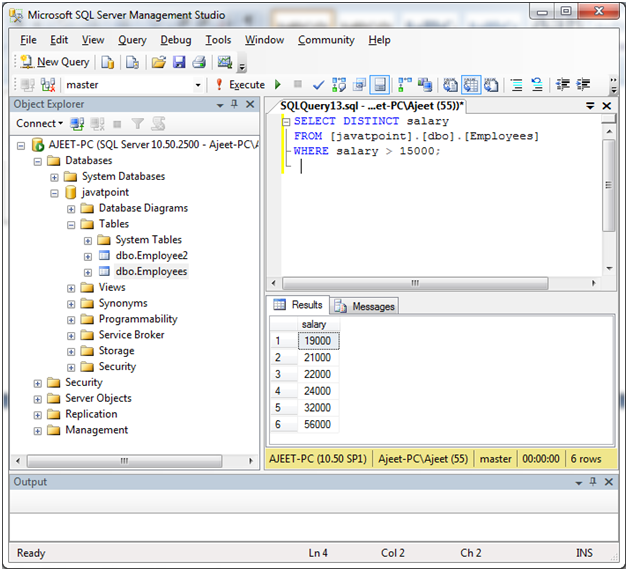This screenshot has width=628, height=571.
Task: Open the master database dropdown
Action: [197, 85]
